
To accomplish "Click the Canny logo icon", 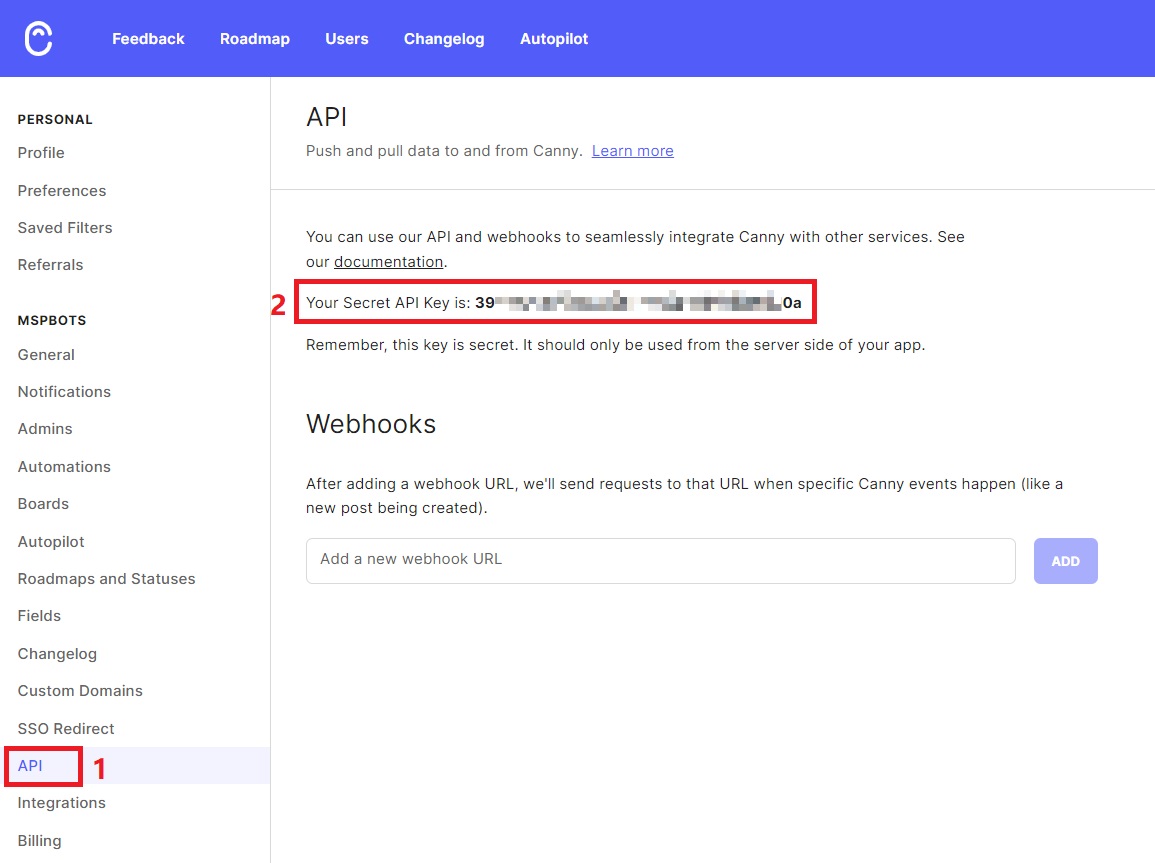I will (x=38, y=39).
